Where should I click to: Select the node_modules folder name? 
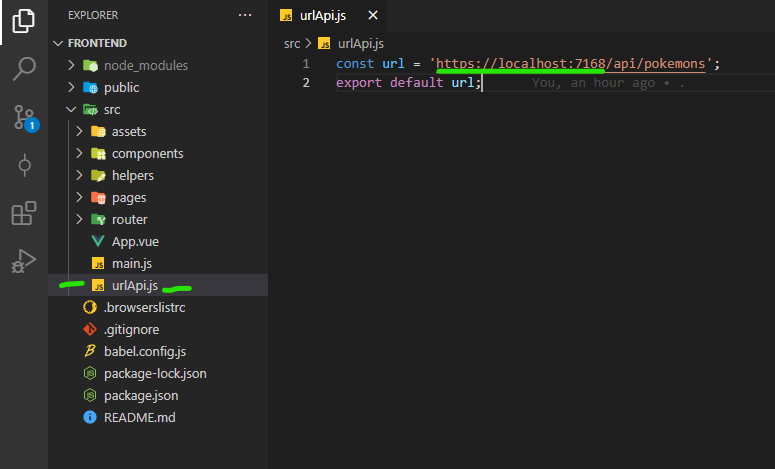[x=146, y=66]
